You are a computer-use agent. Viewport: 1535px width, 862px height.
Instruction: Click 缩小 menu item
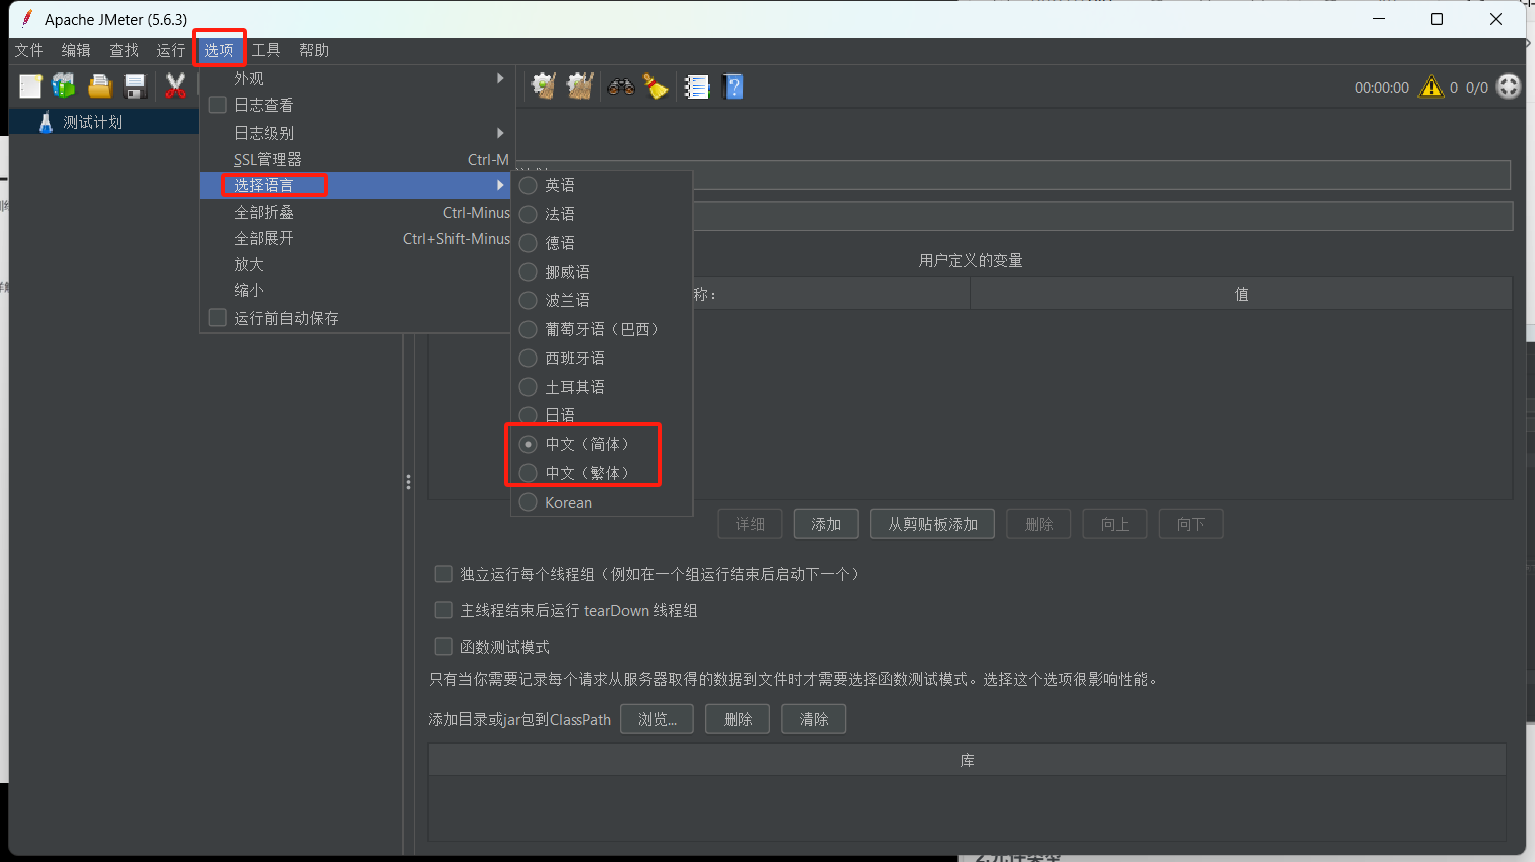pyautogui.click(x=355, y=290)
